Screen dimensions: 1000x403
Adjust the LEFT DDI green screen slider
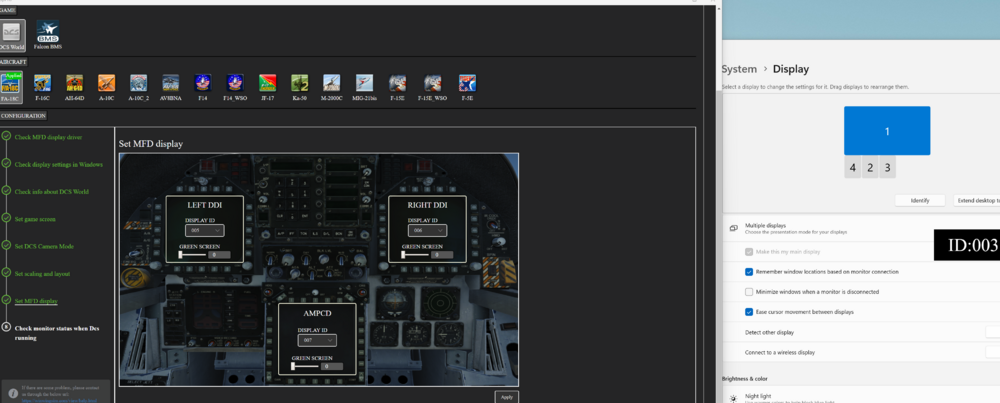point(193,254)
